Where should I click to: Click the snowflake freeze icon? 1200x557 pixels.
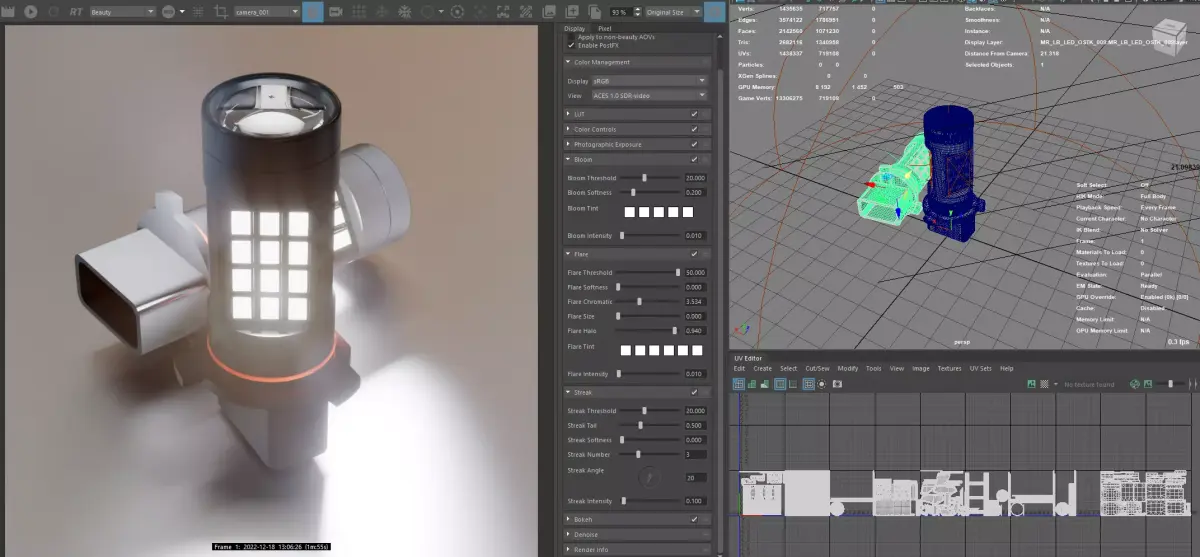coord(405,12)
